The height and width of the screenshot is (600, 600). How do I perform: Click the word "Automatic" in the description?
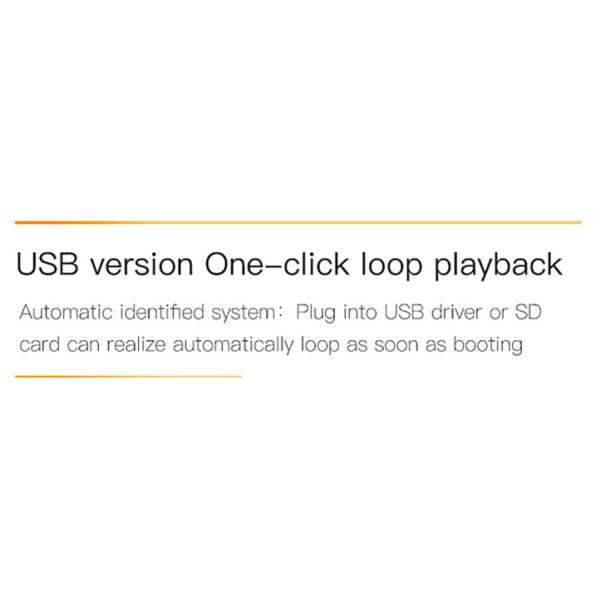pos(66,312)
